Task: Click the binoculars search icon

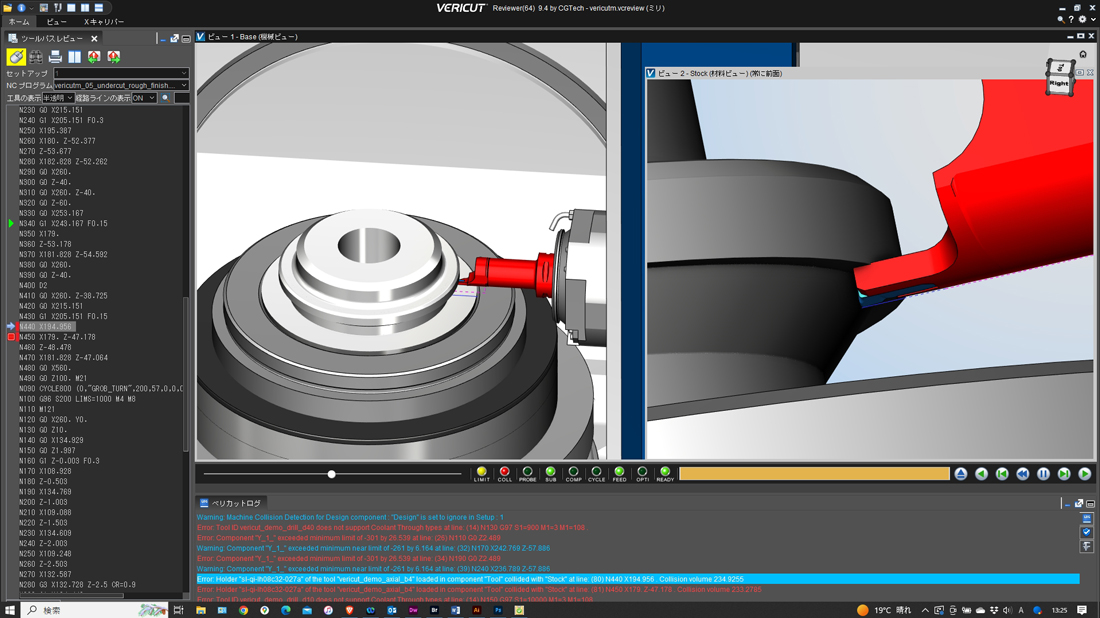Action: click(36, 57)
